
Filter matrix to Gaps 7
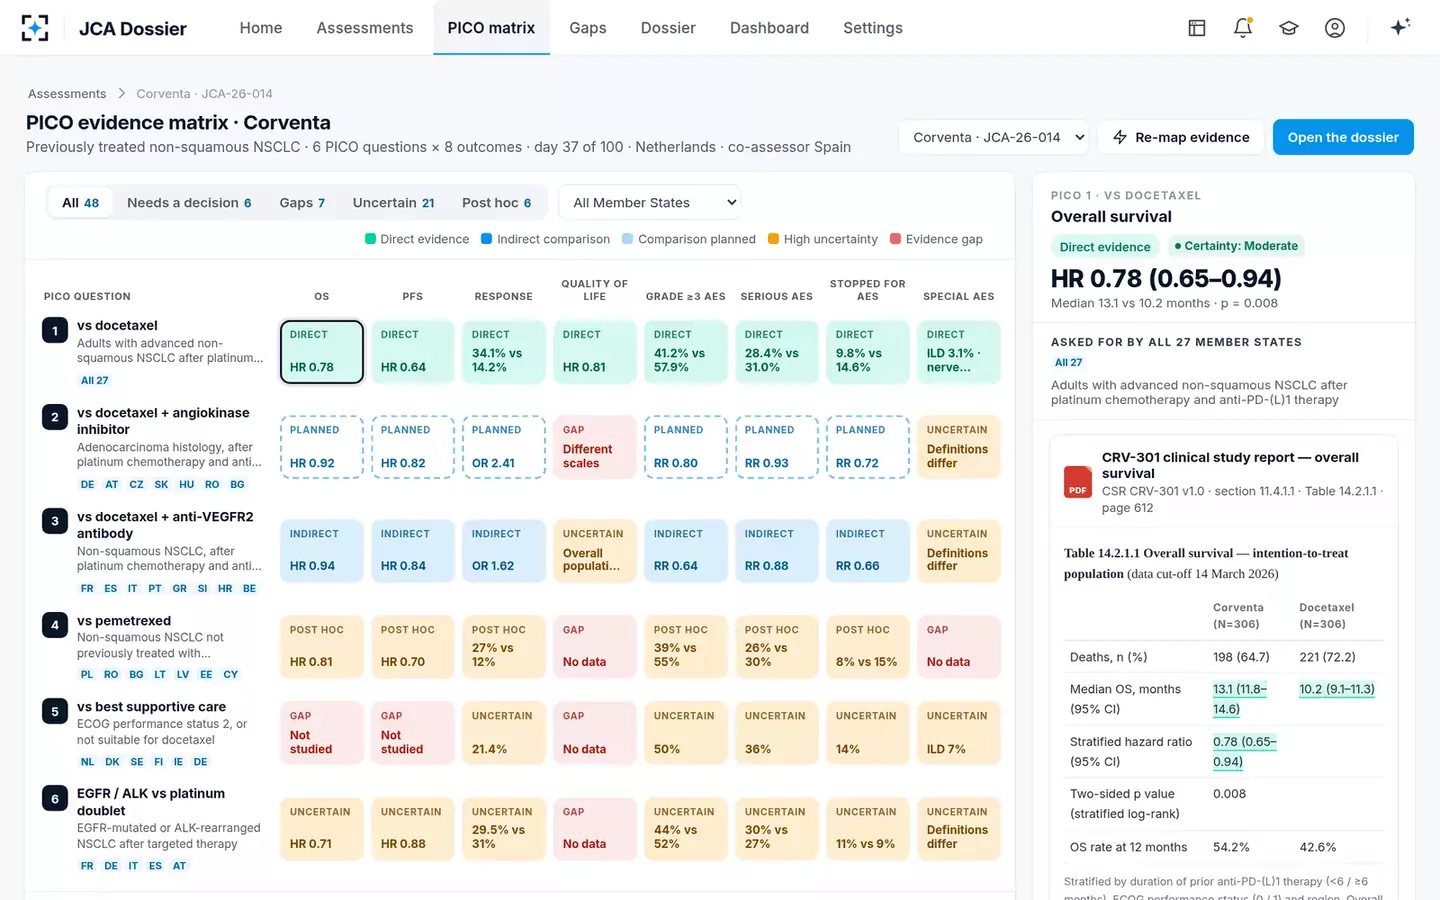click(302, 203)
